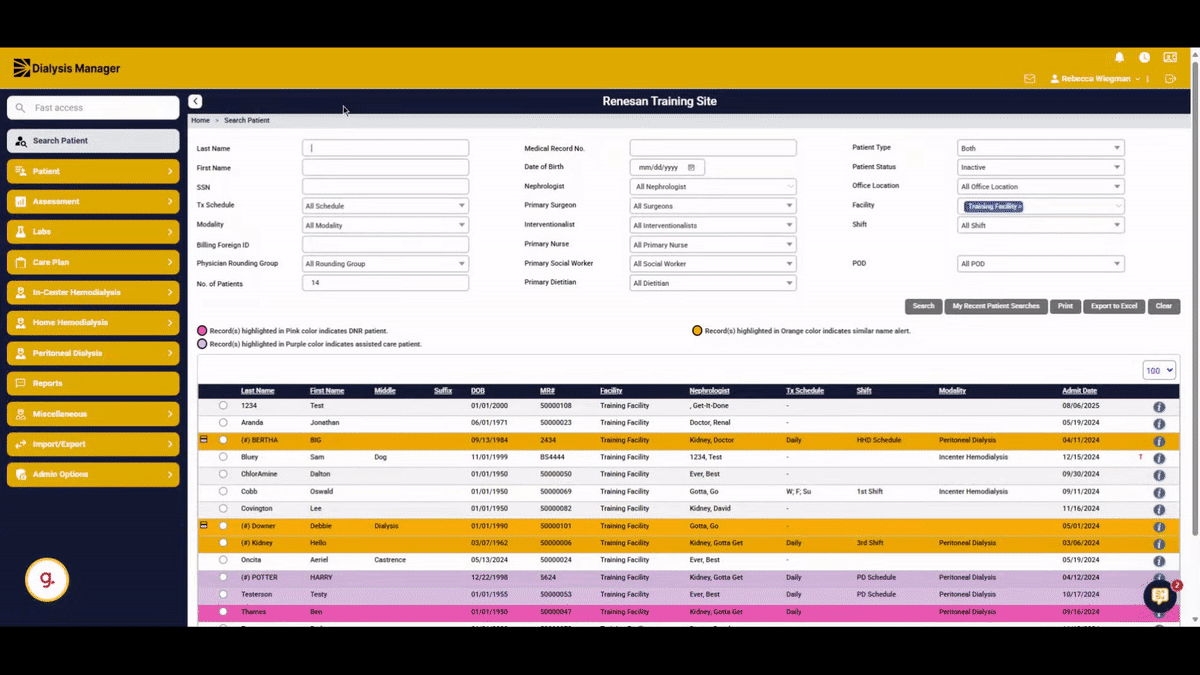This screenshot has height=675, width=1200.
Task: Click the Fast access search box
Action: click(x=93, y=107)
